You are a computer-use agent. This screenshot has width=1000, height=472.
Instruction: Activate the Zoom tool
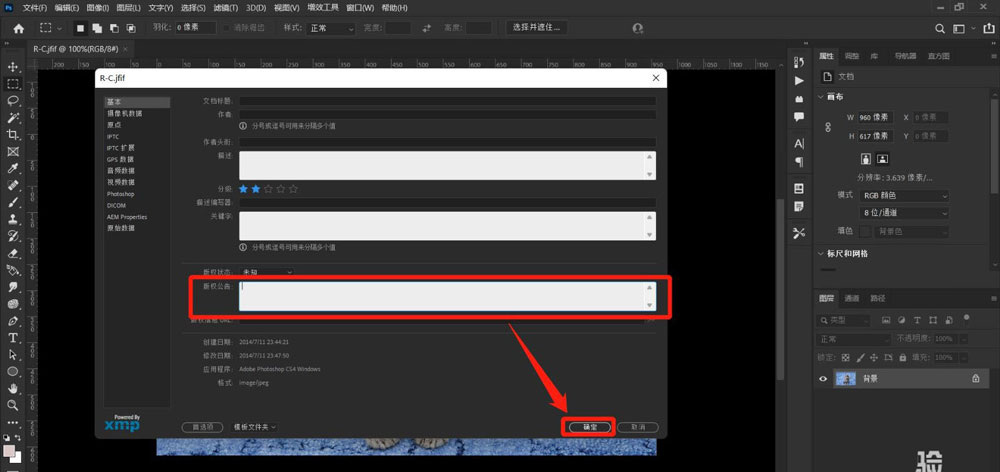pyautogui.click(x=14, y=406)
